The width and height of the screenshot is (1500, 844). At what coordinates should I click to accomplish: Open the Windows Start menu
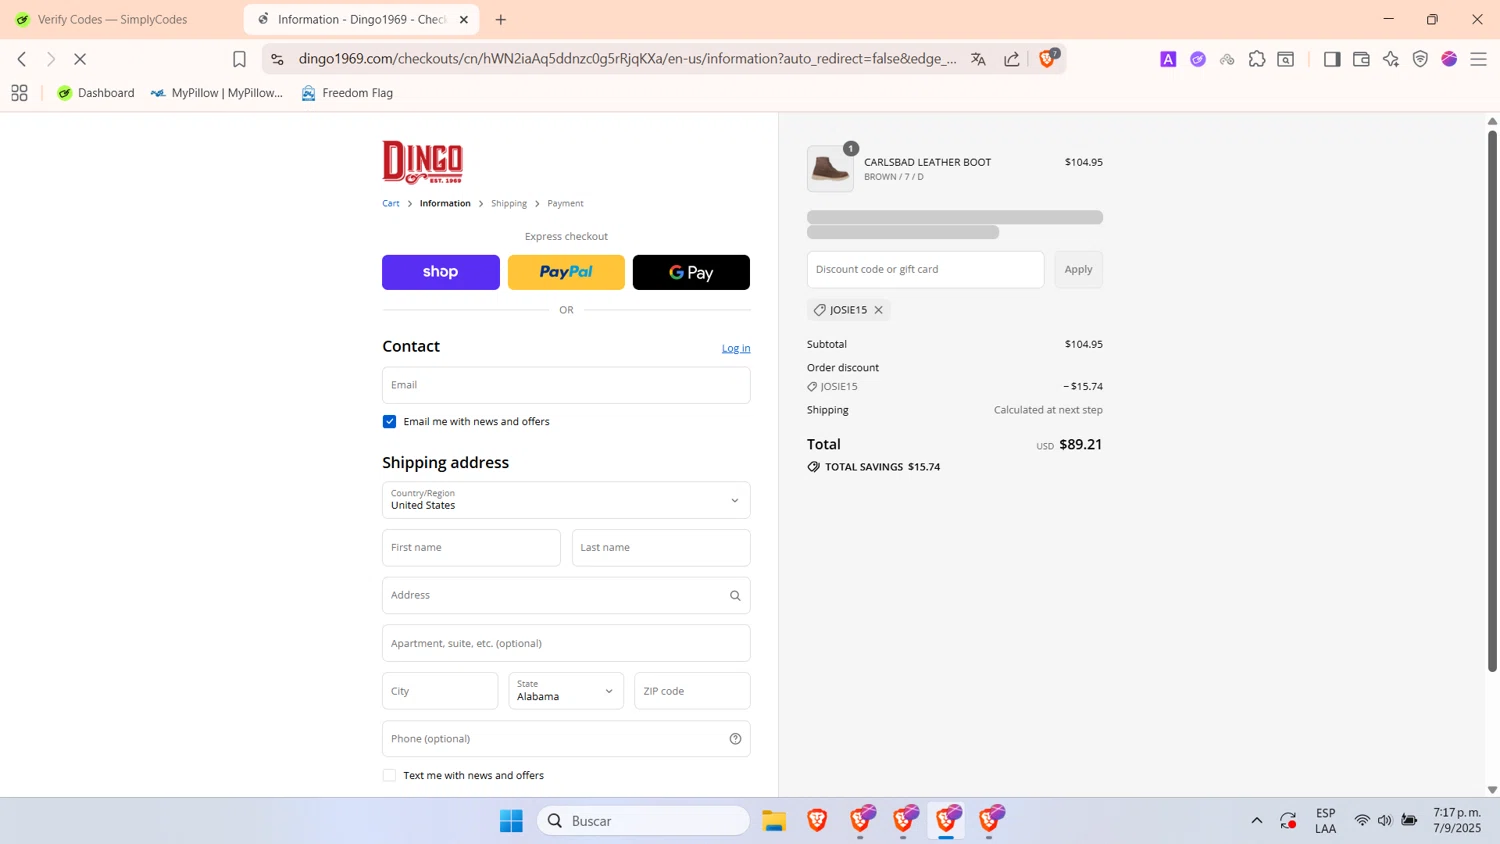511,821
